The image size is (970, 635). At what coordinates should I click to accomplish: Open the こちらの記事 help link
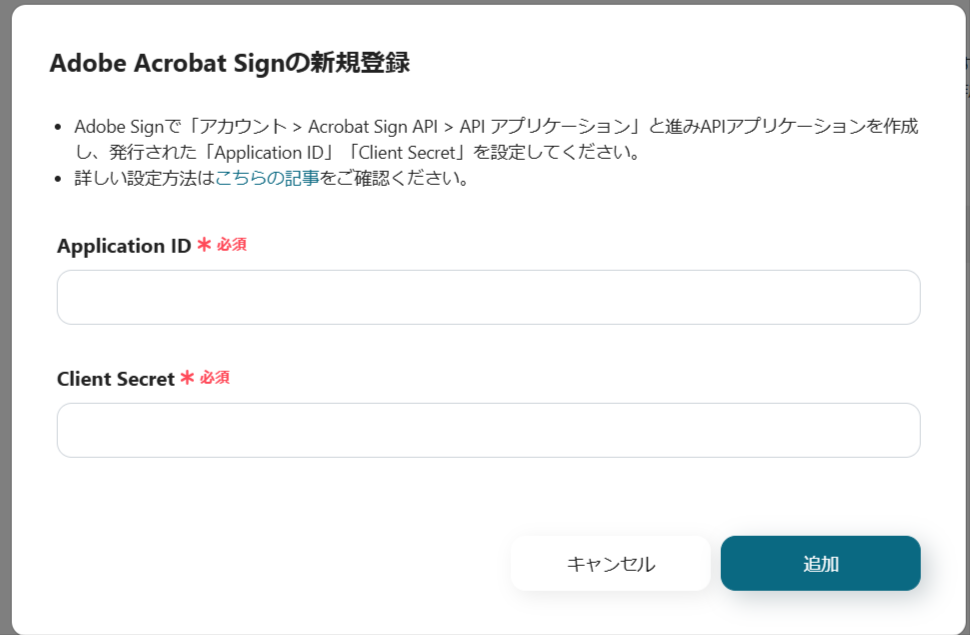click(x=267, y=180)
